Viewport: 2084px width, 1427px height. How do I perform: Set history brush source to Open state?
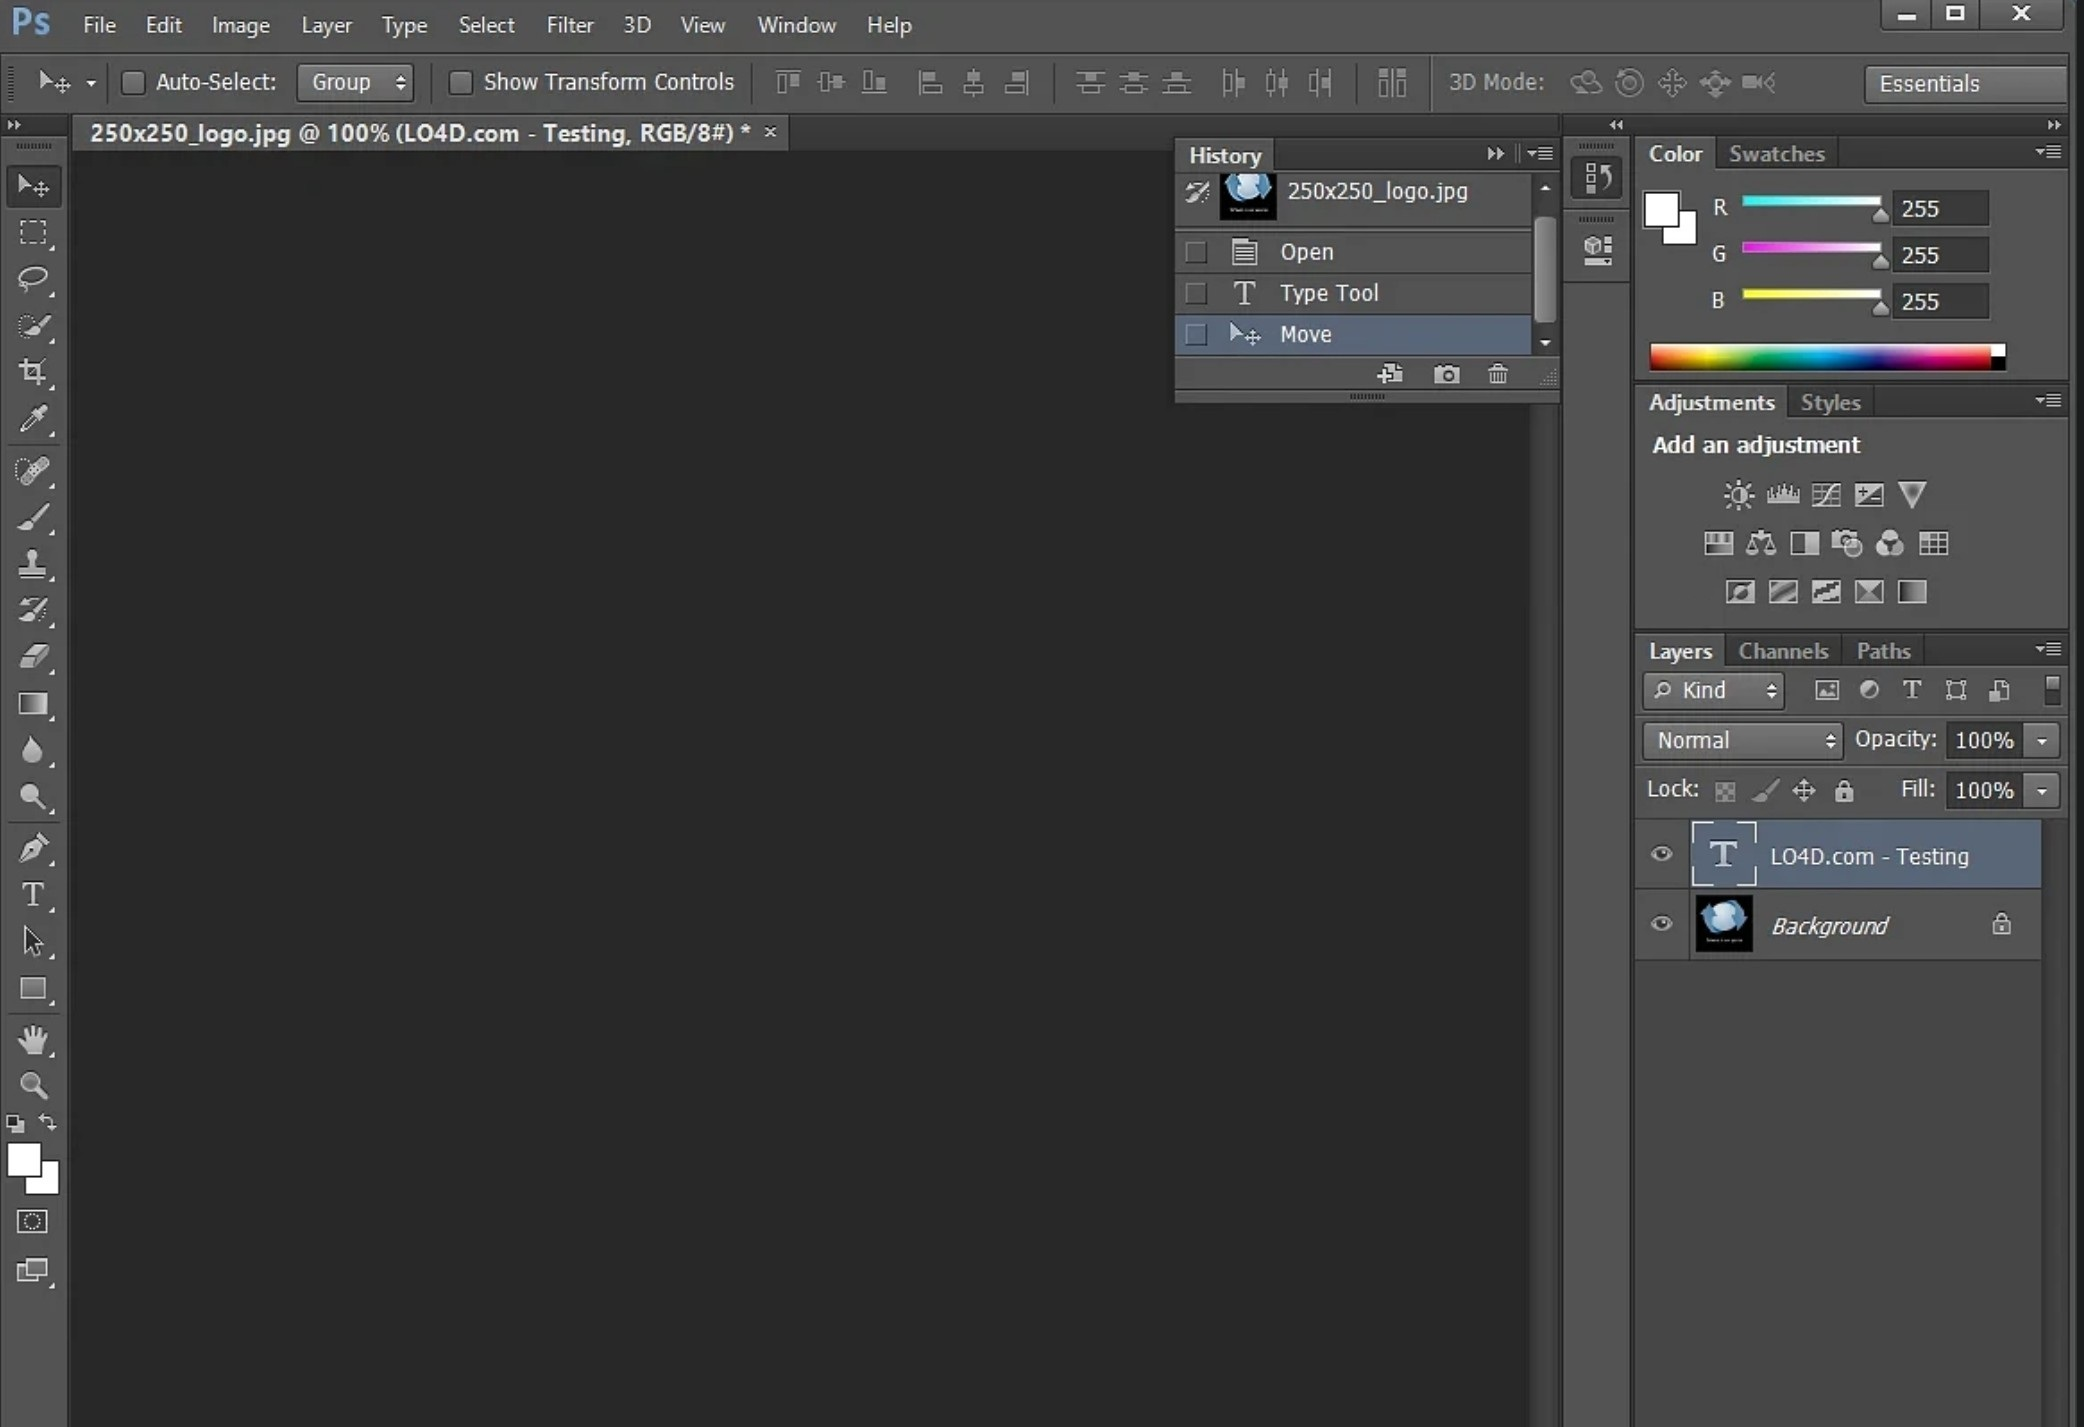1196,252
